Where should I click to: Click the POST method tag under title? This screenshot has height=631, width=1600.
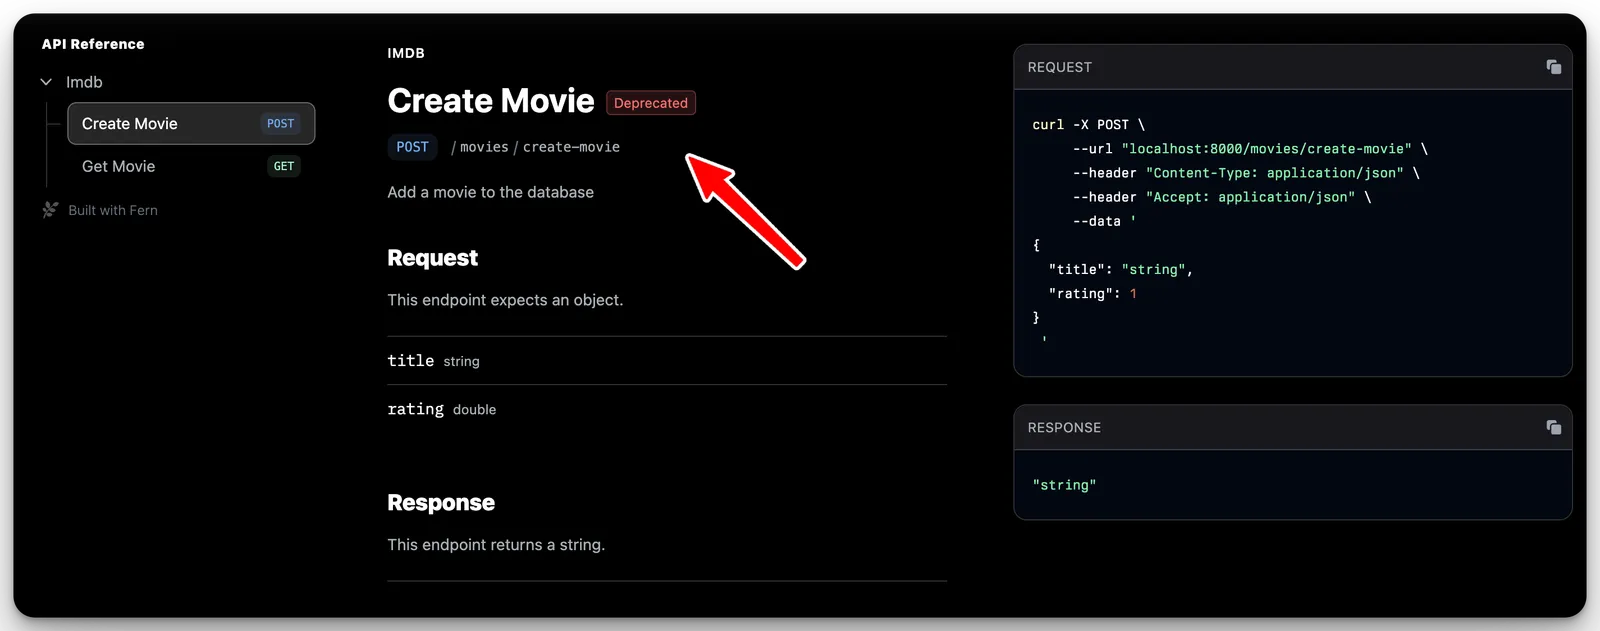click(x=412, y=147)
